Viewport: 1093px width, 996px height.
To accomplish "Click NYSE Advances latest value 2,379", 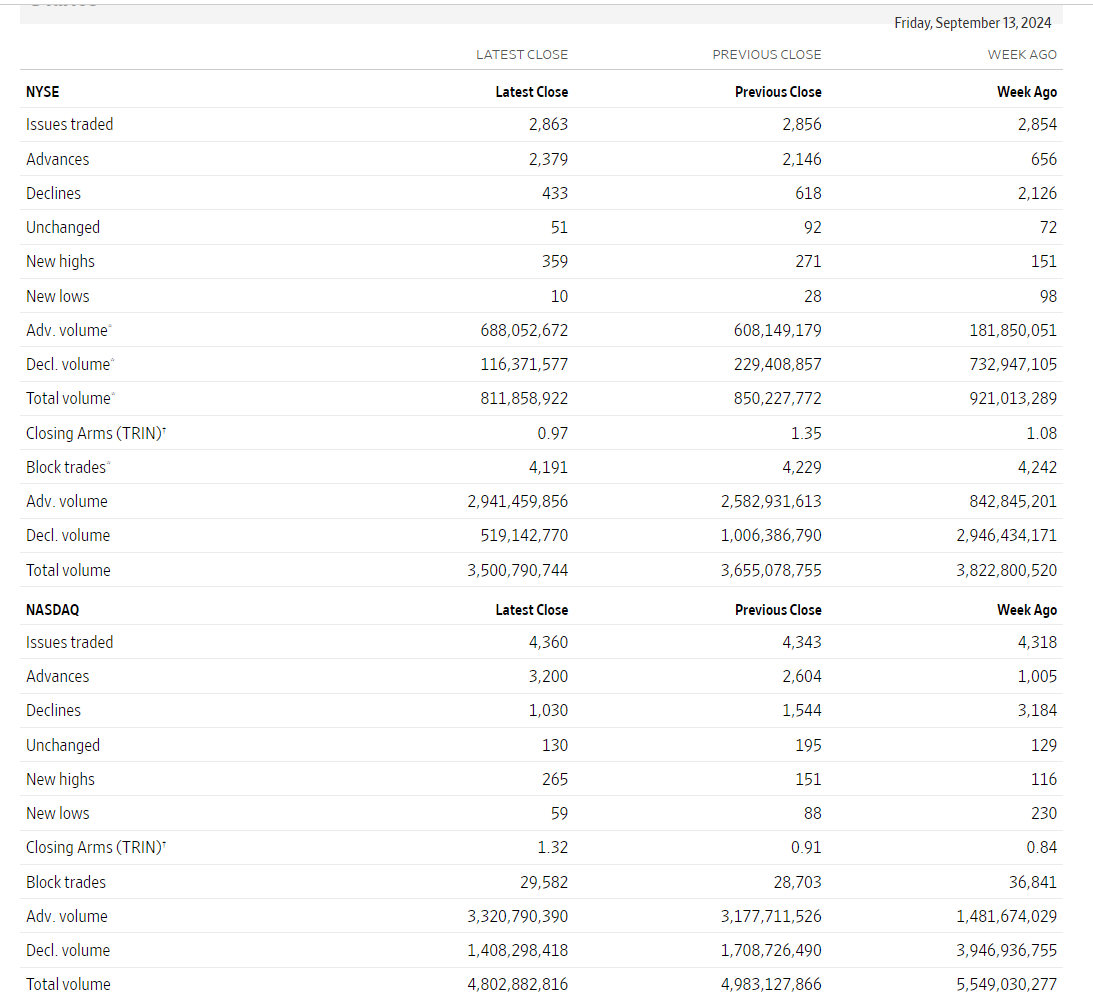I will (549, 159).
